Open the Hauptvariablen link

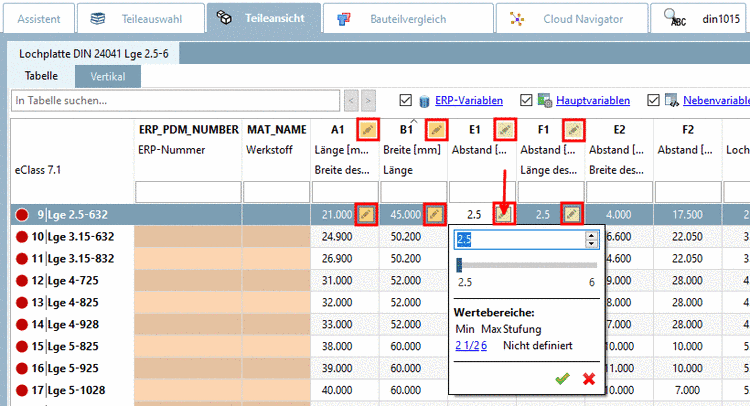(x=593, y=100)
